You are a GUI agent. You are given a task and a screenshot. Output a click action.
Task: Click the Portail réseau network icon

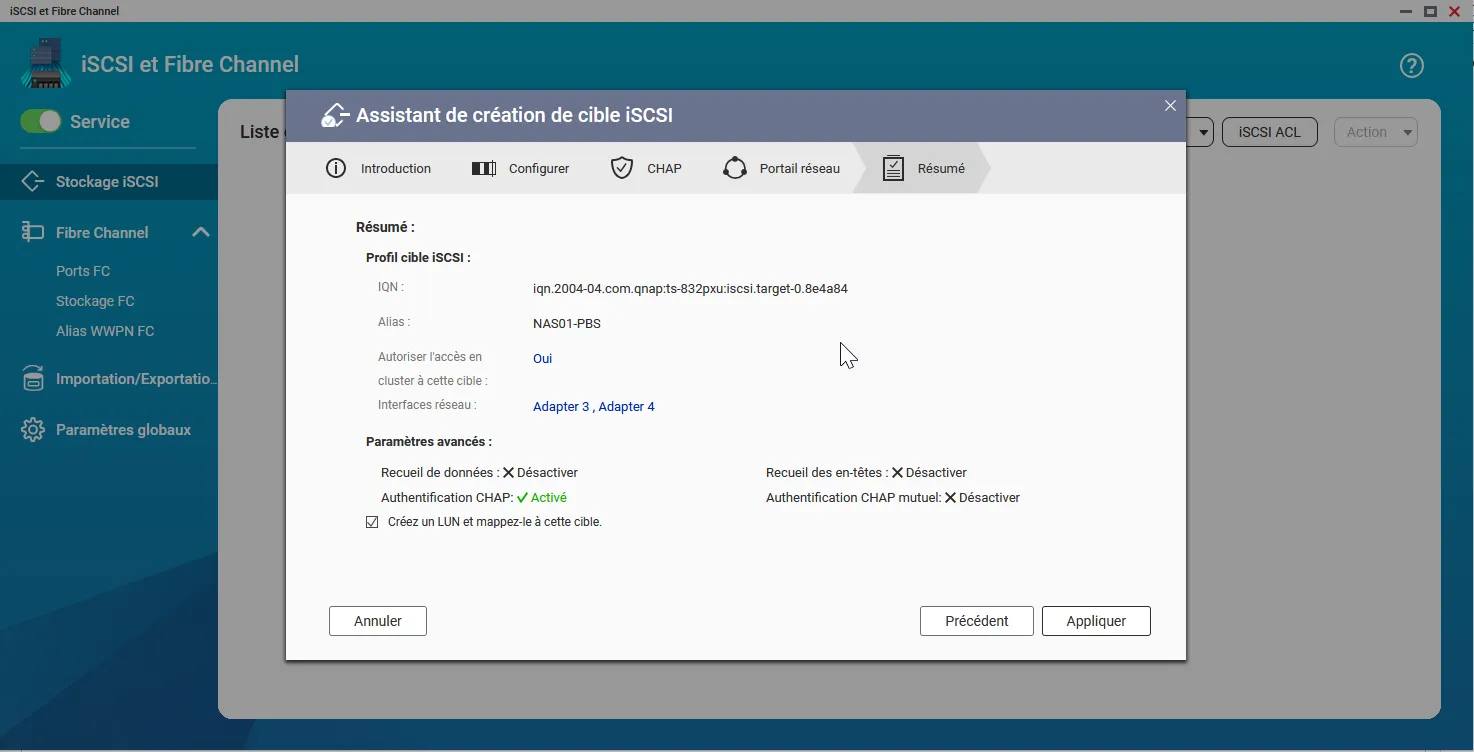coord(735,168)
